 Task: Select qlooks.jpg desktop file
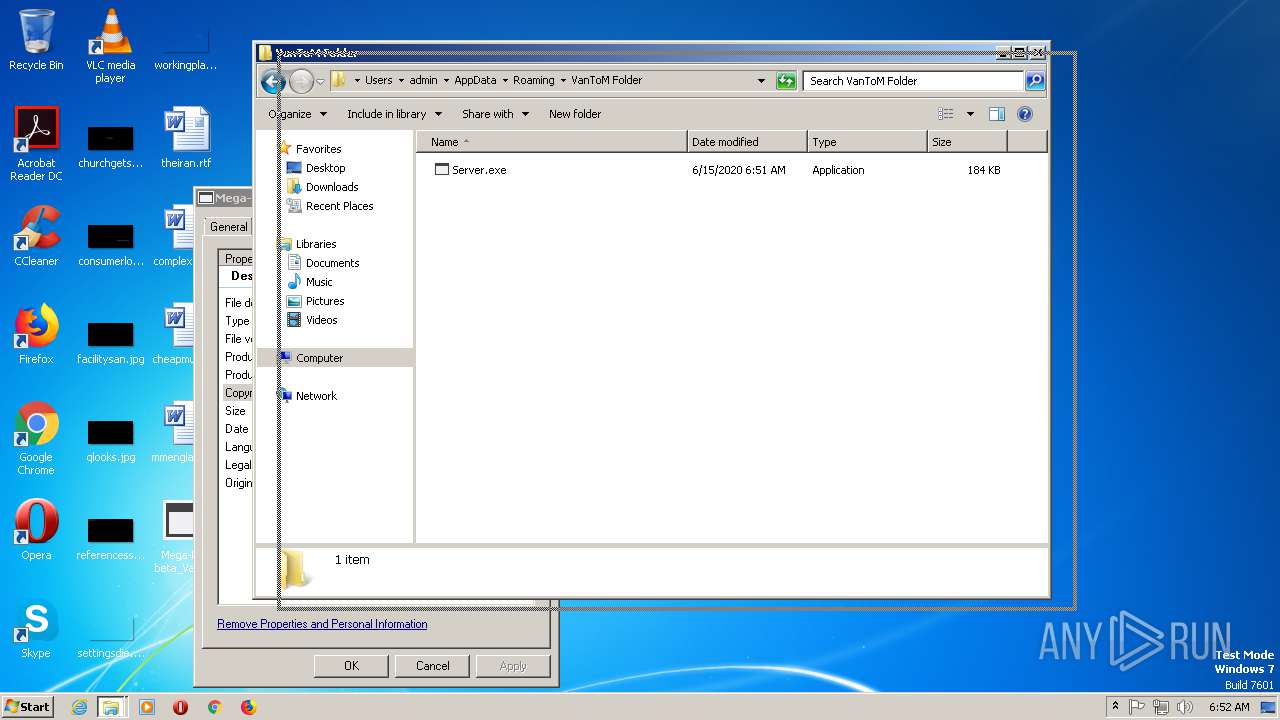pos(110,440)
